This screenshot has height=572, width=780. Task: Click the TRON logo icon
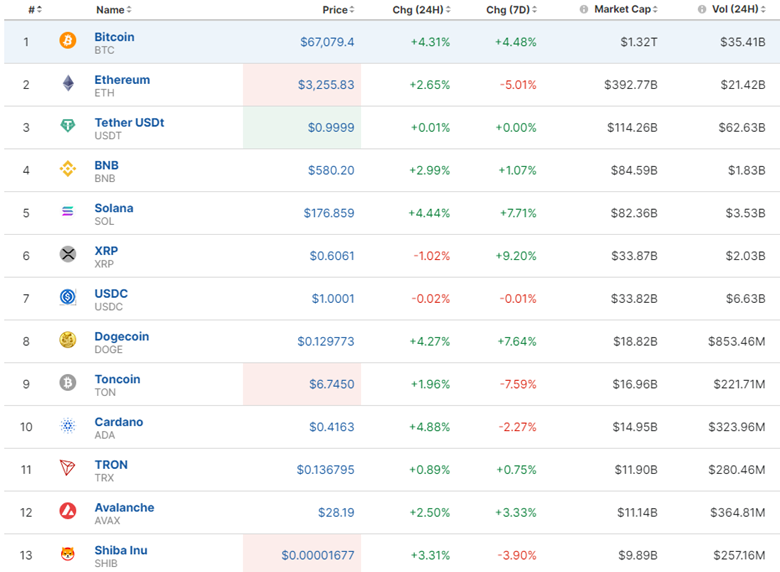click(x=68, y=468)
